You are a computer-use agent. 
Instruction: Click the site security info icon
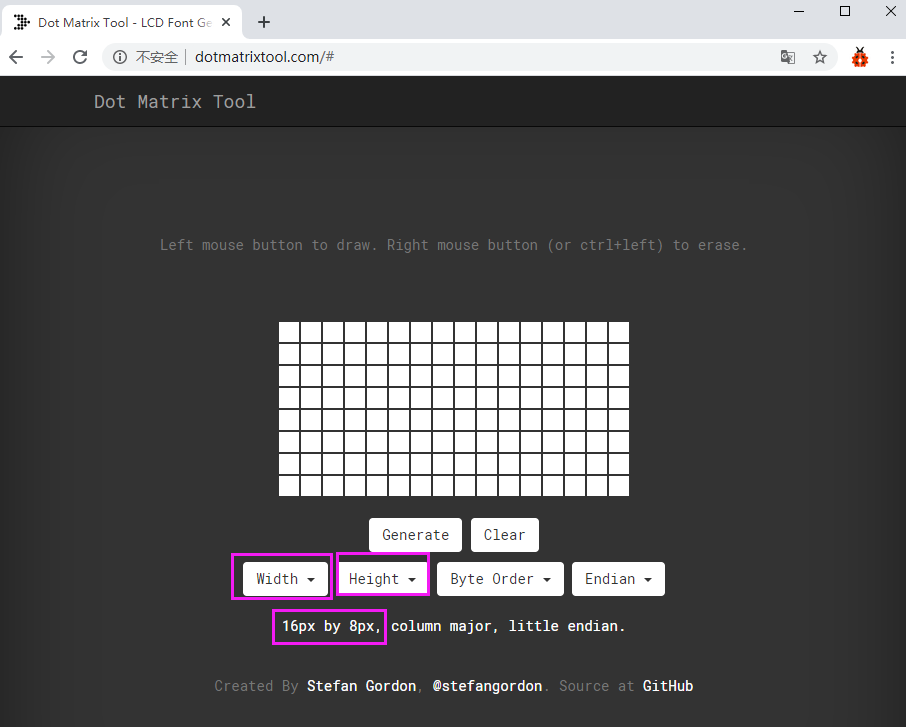pyautogui.click(x=120, y=57)
